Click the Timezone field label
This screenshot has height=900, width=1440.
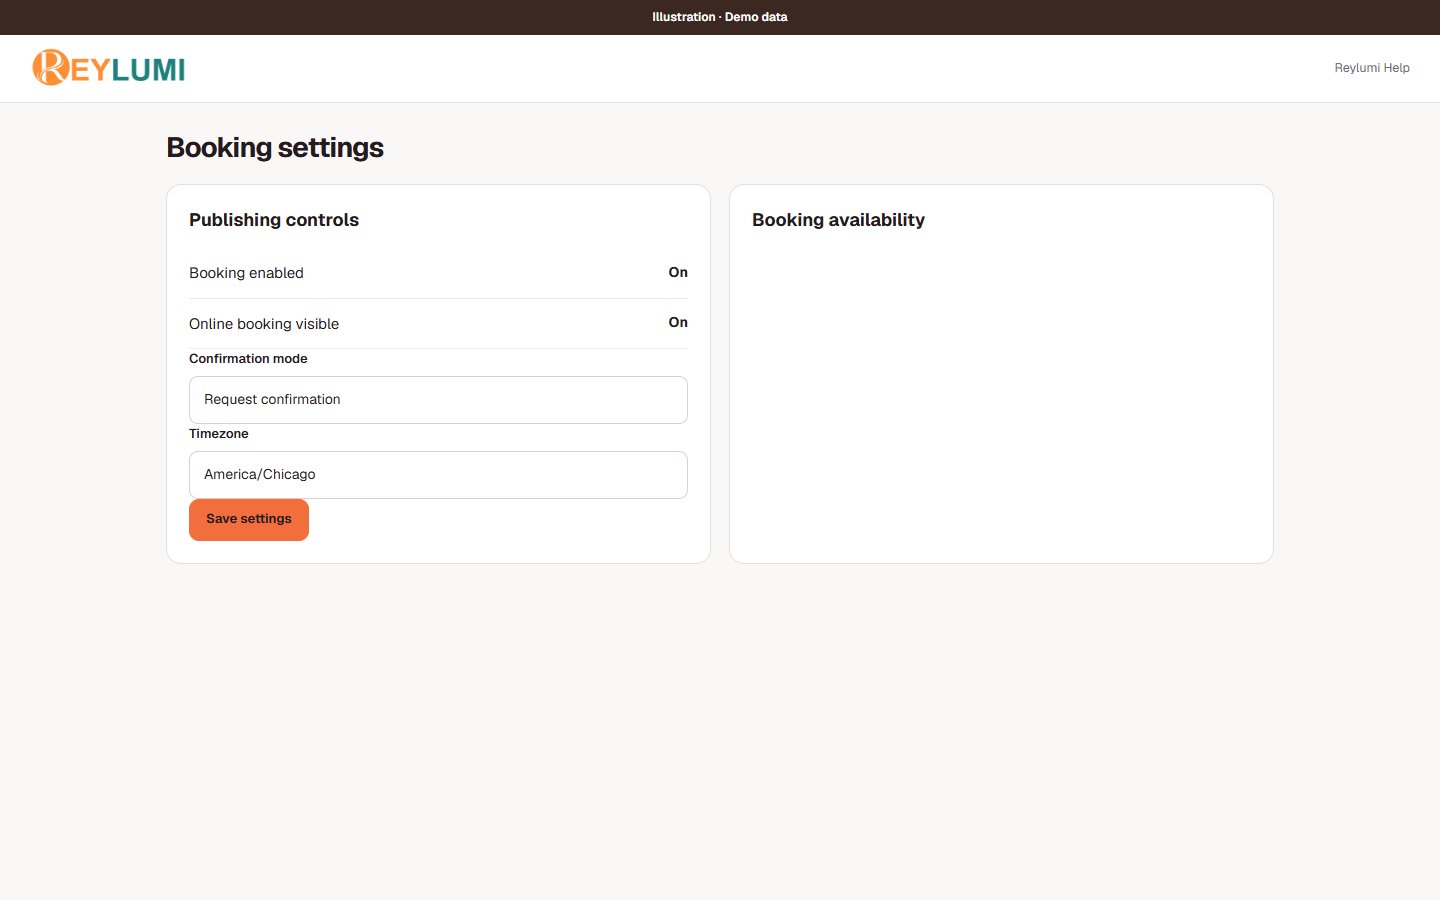pos(219,433)
